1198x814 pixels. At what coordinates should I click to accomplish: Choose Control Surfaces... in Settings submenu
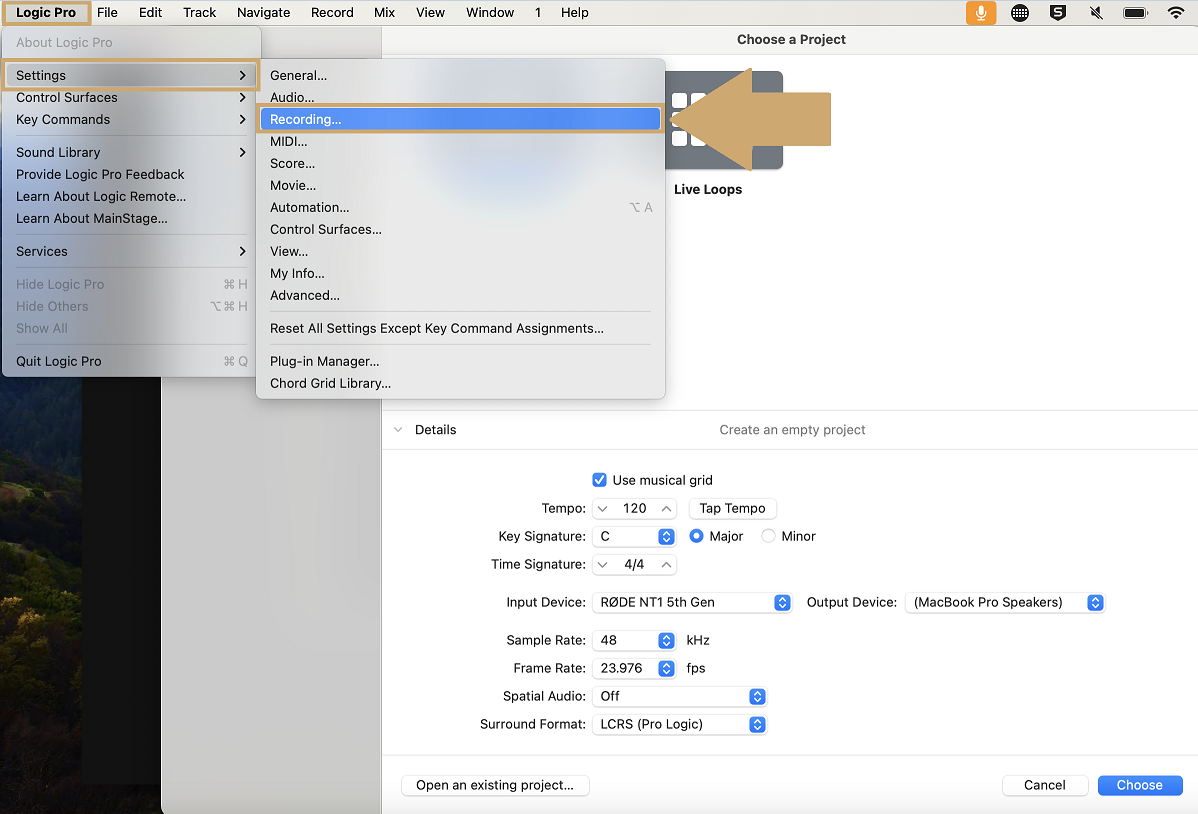tap(460, 229)
